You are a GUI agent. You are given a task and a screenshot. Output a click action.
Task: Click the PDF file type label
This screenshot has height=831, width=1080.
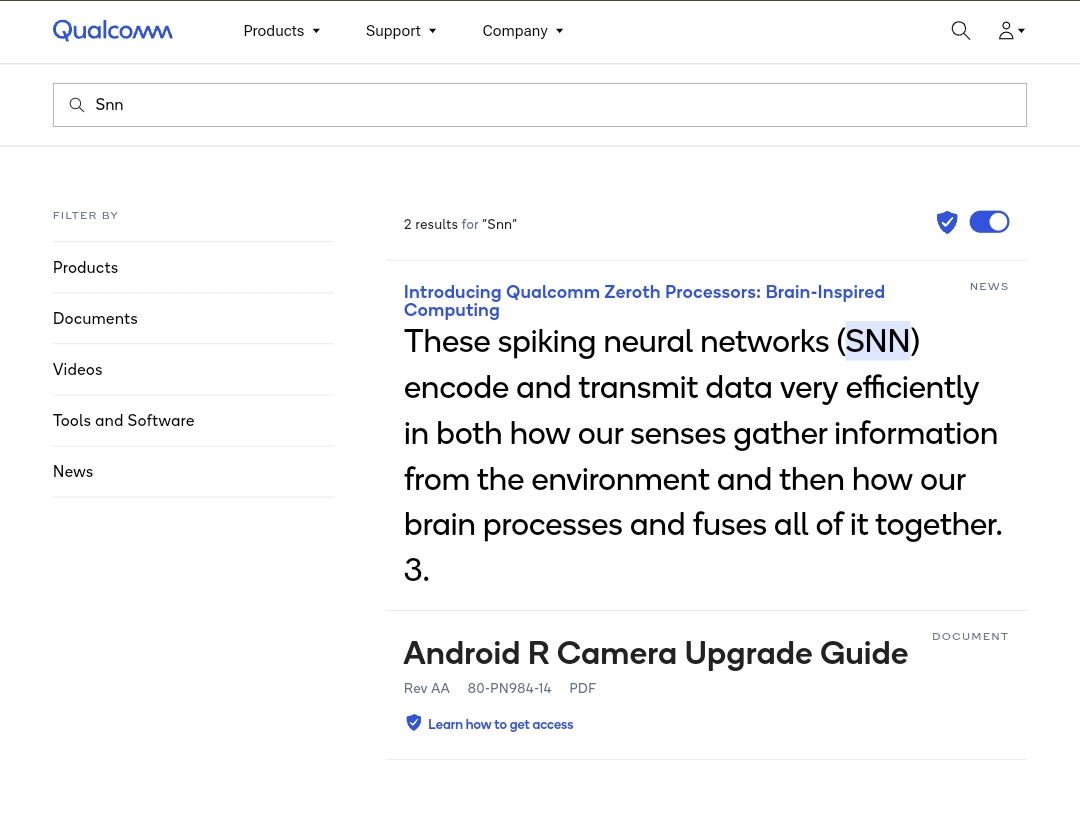tap(583, 688)
